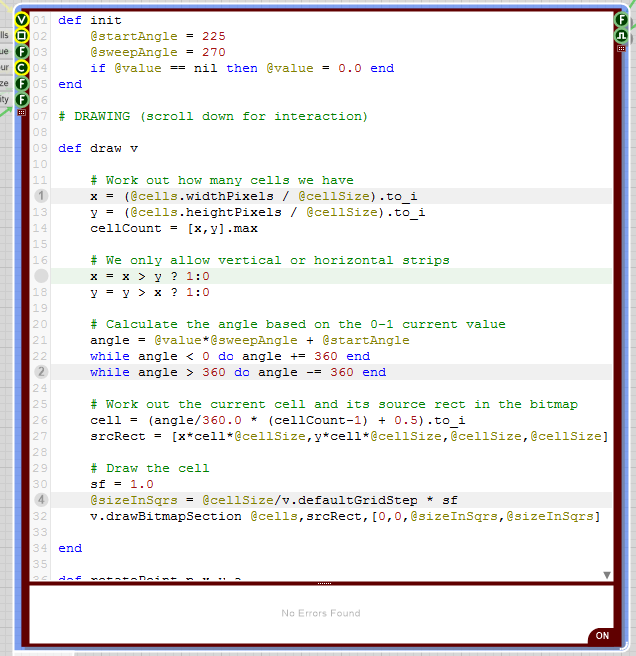The height and width of the screenshot is (656, 636).
Task: Select the square Bitmap input connector
Action: click(22, 36)
